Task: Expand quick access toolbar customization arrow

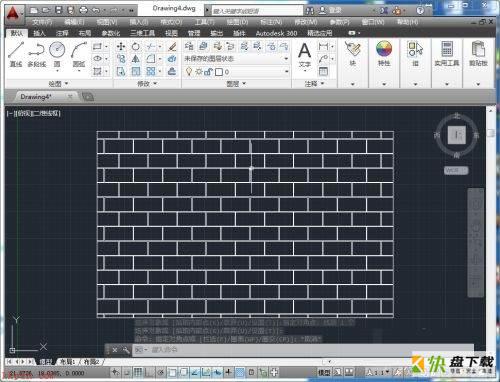Action: 131,11
